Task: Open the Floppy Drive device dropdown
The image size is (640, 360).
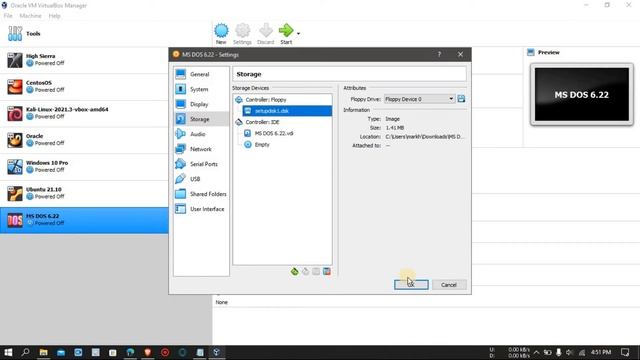Action: (x=419, y=99)
